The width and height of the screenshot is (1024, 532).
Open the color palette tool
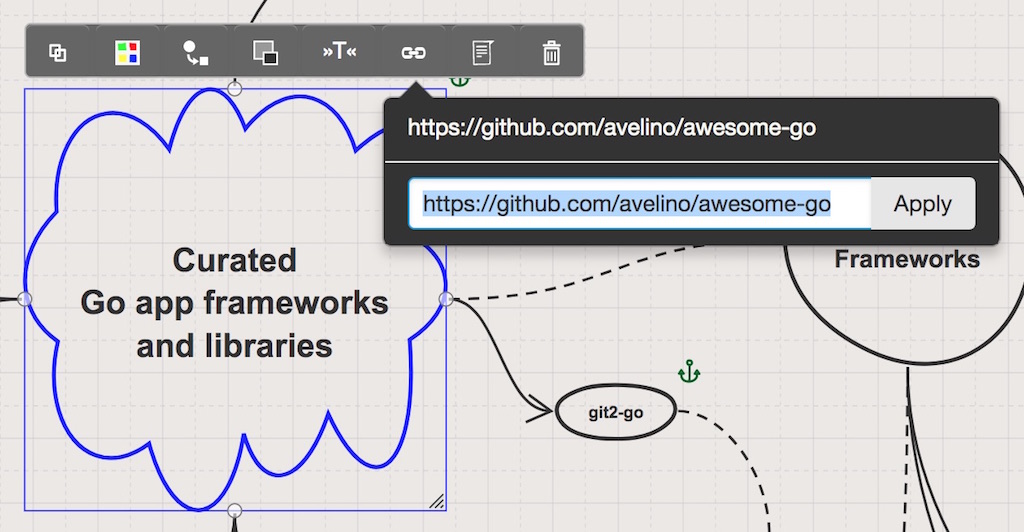click(x=127, y=53)
